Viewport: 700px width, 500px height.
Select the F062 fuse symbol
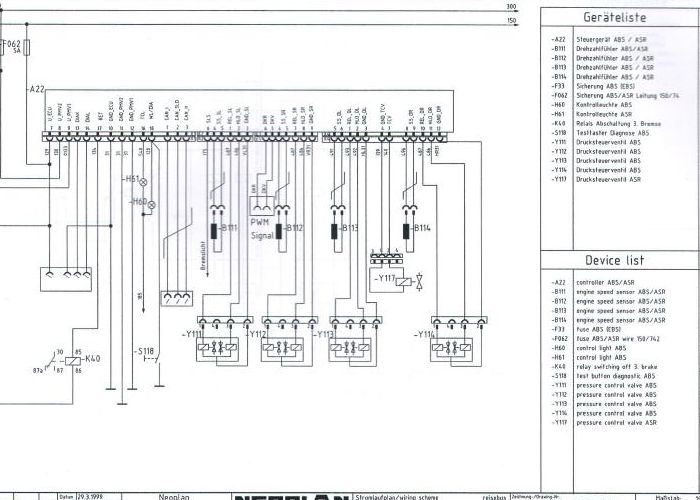pos(27,47)
